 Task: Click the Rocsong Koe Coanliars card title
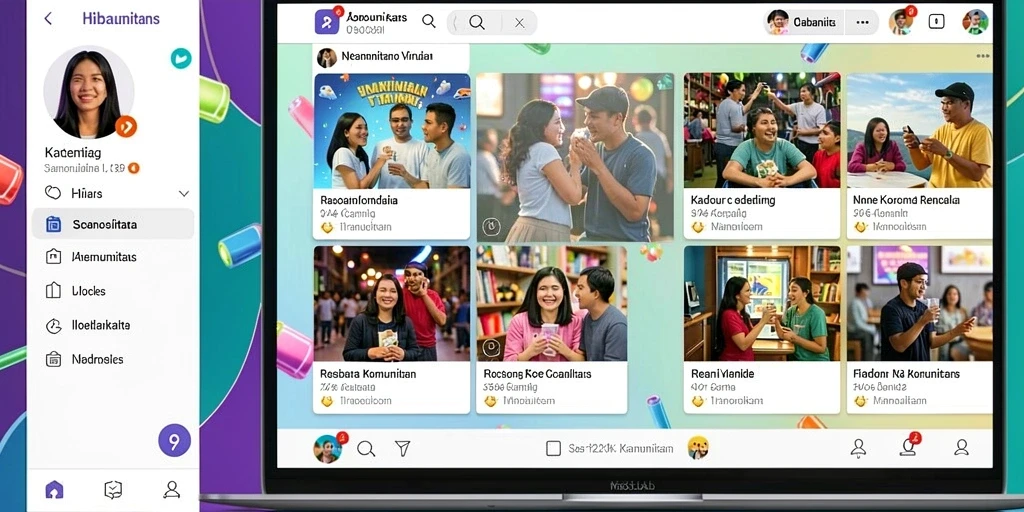pos(537,374)
